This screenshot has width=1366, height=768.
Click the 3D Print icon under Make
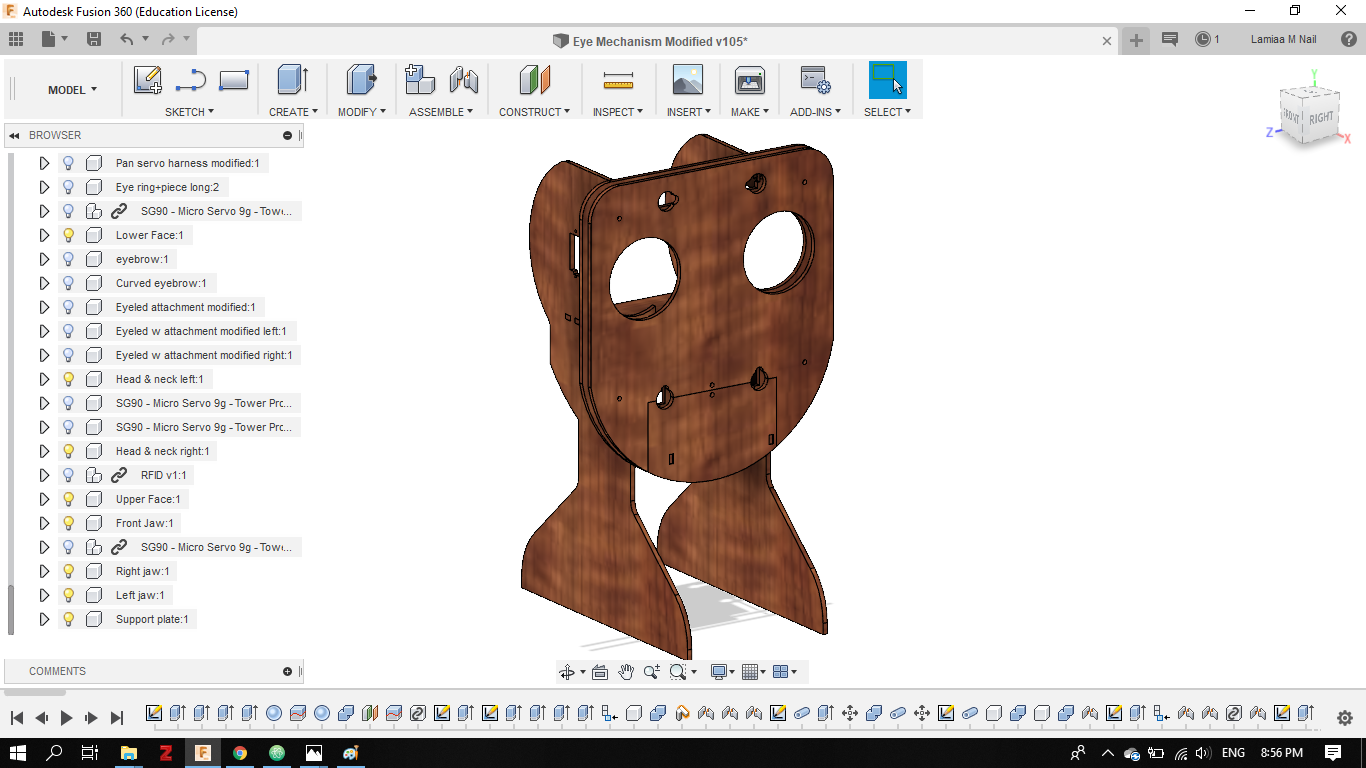click(749, 81)
